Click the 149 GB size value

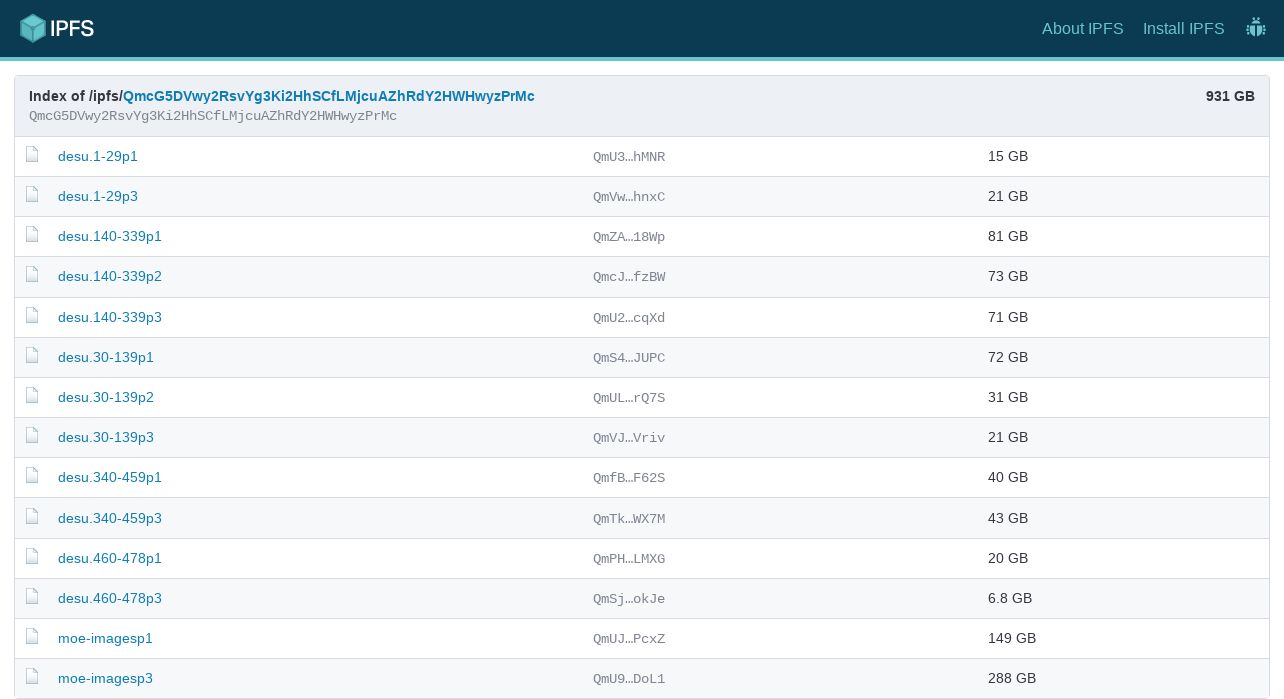(1012, 638)
